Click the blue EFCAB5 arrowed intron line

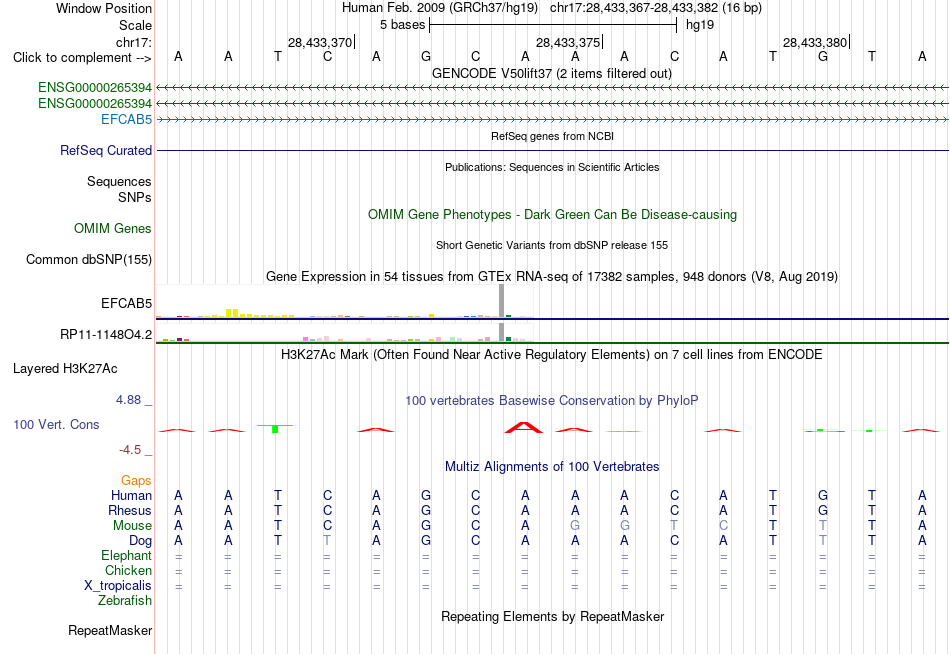(553, 120)
